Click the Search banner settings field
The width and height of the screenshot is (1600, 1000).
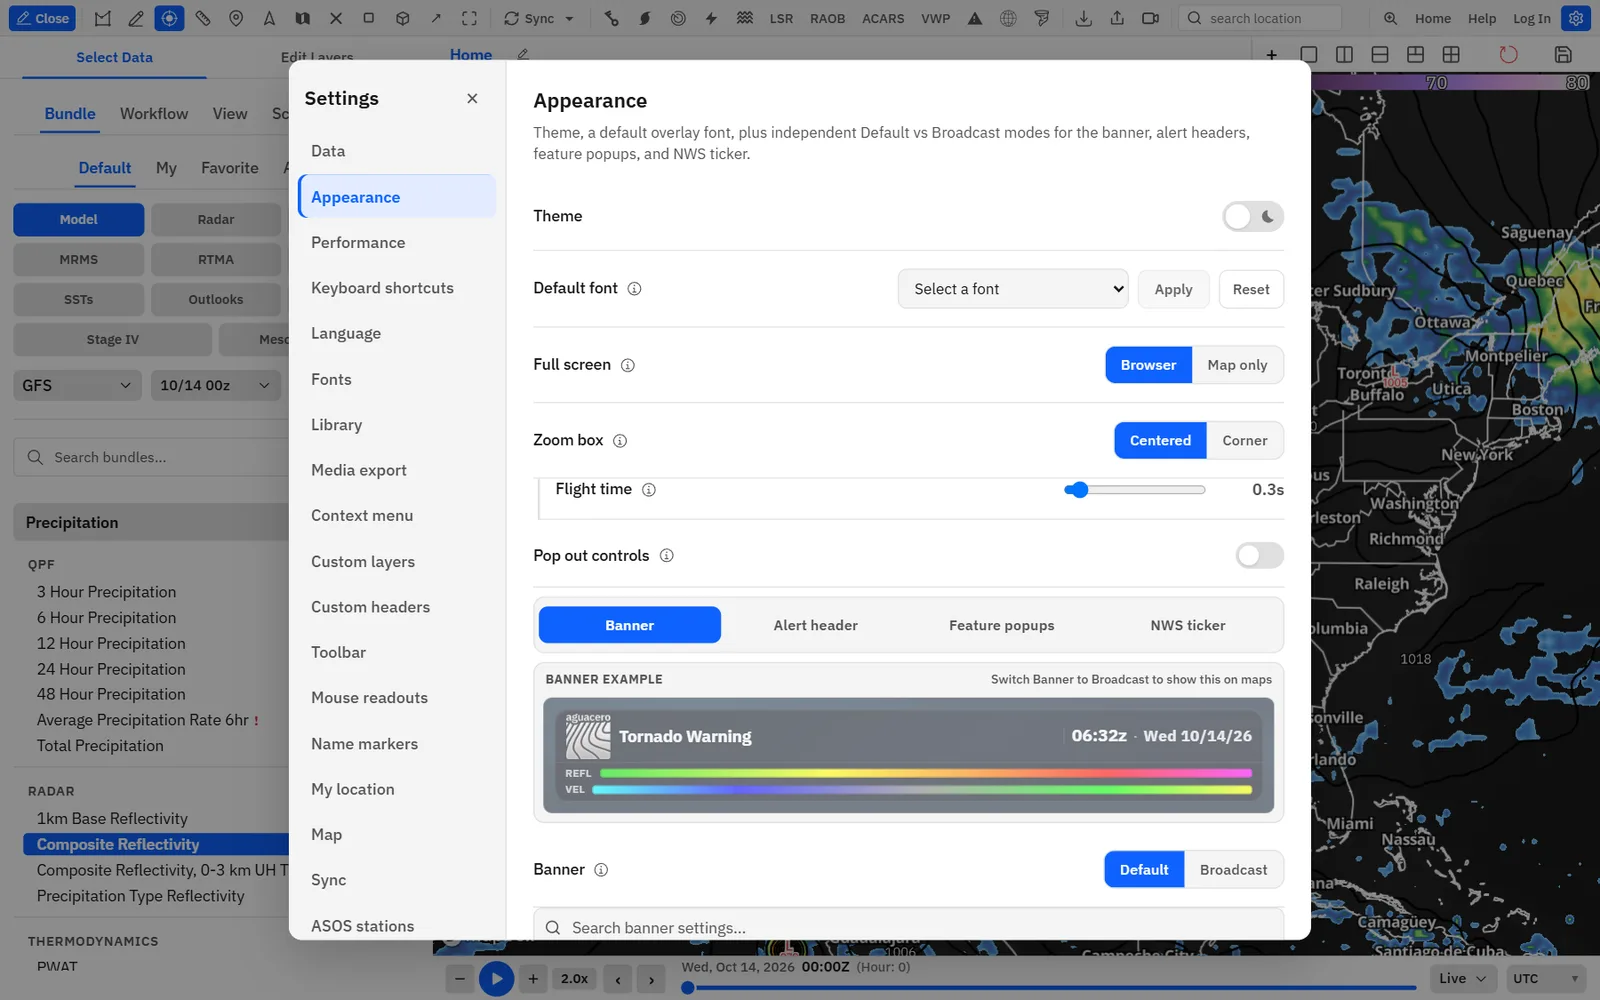(x=908, y=927)
